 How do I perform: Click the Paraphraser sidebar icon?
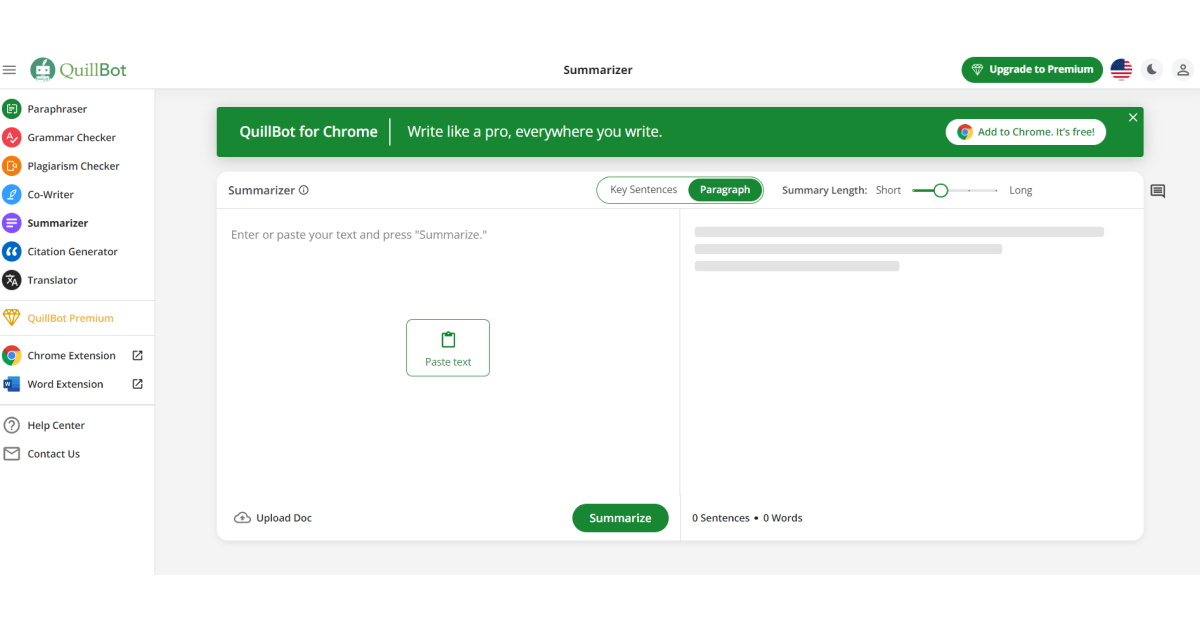[x=12, y=109]
